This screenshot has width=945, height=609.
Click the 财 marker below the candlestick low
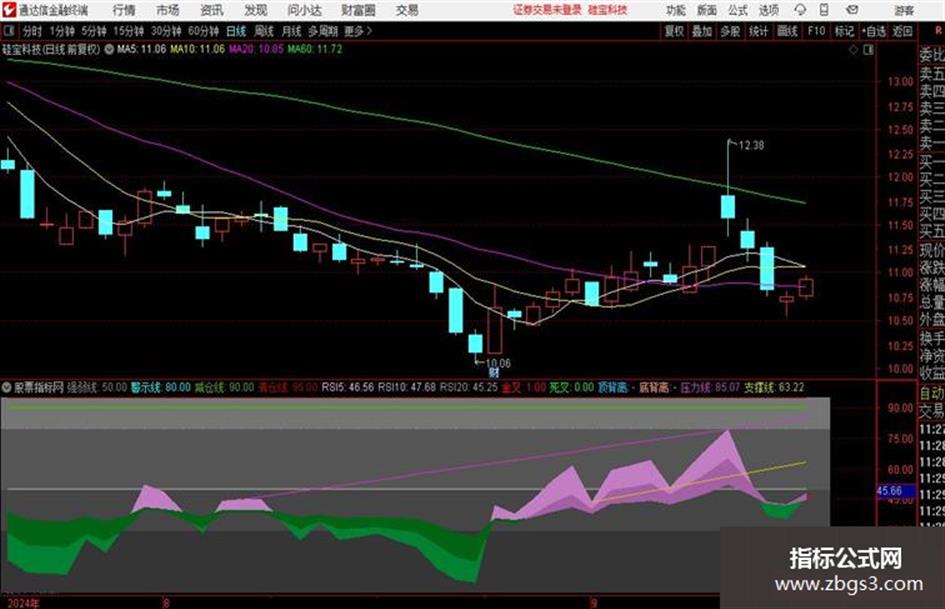click(x=494, y=373)
